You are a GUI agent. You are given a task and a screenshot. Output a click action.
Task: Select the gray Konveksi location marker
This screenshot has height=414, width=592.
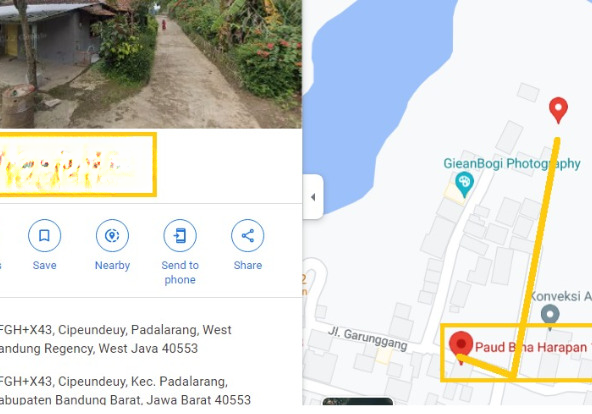click(550, 316)
